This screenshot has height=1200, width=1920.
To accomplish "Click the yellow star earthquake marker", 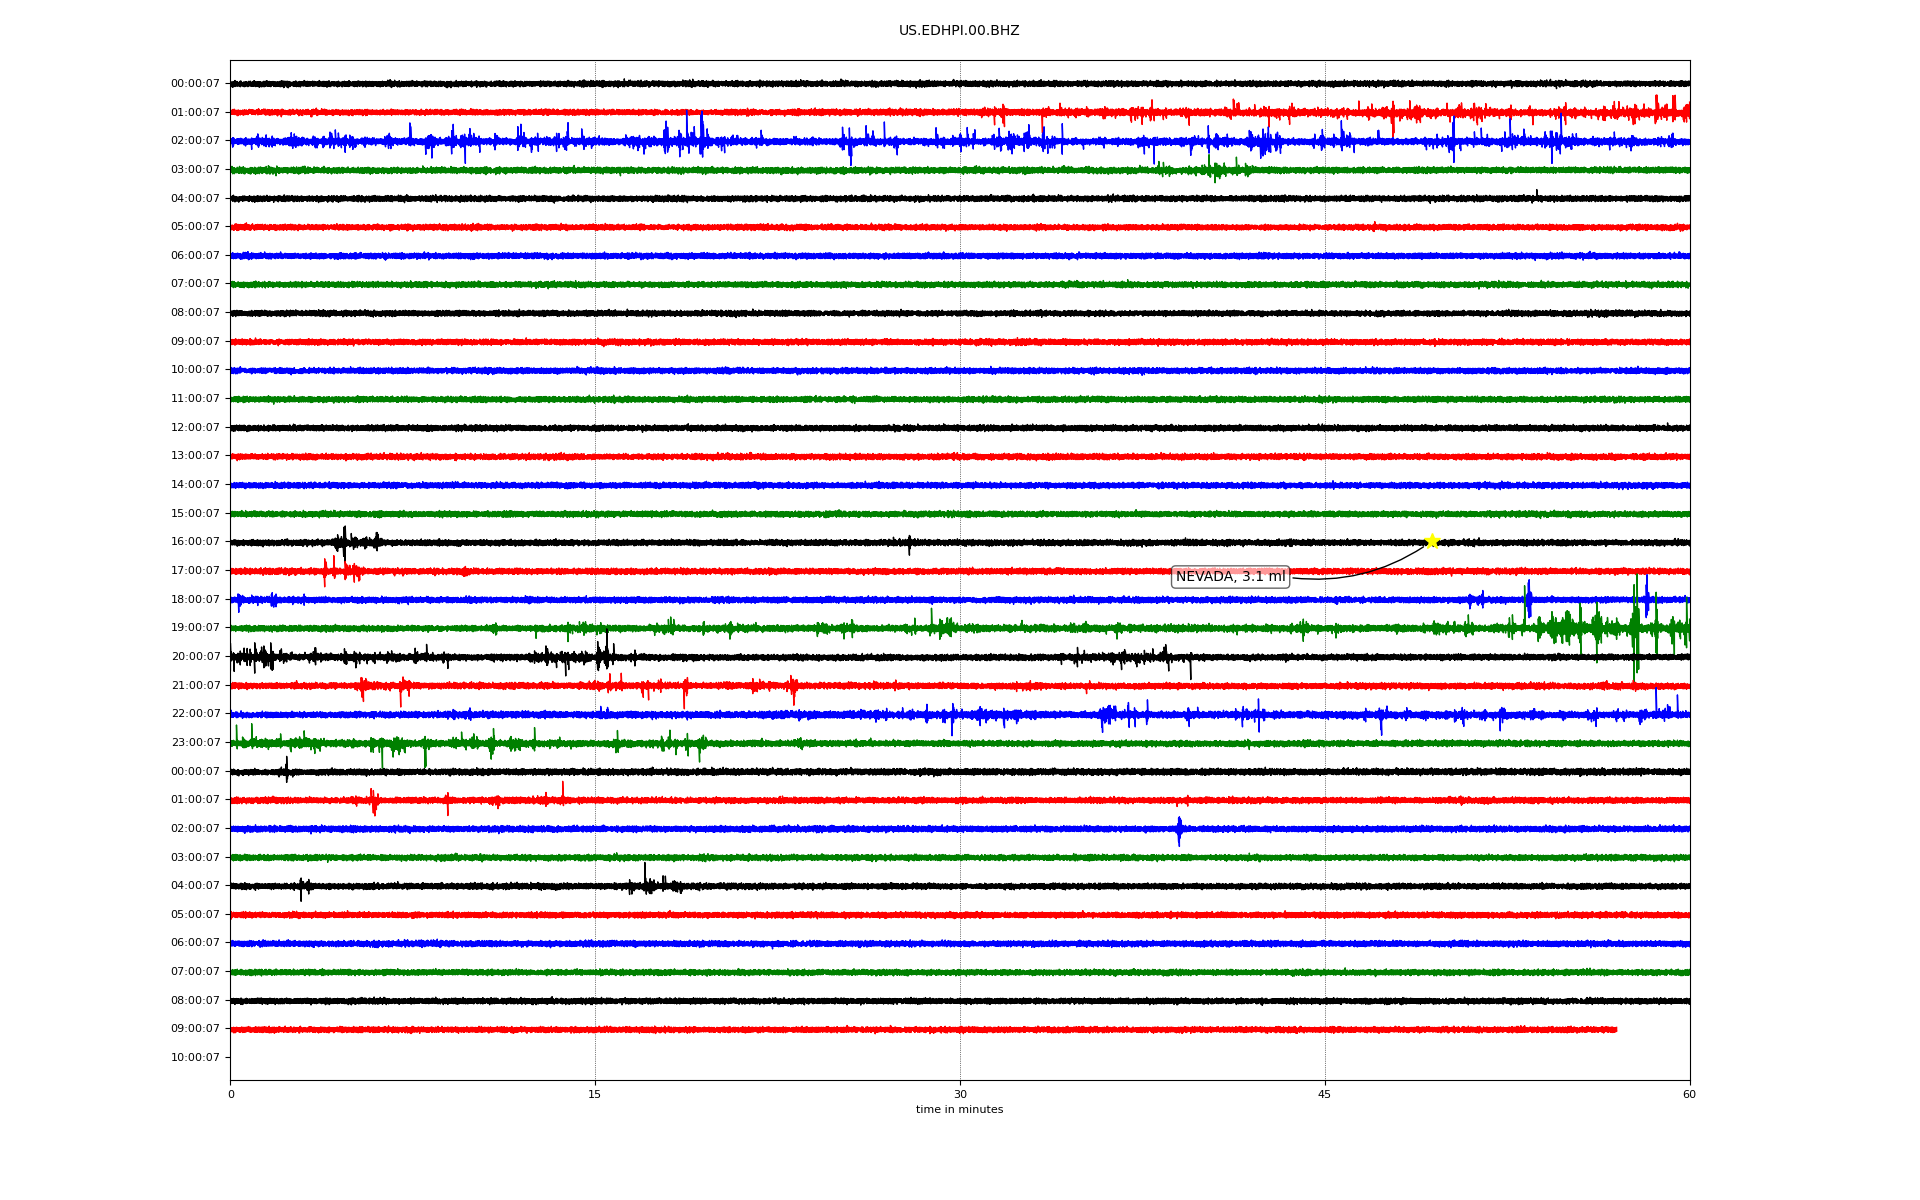I will [x=1431, y=541].
